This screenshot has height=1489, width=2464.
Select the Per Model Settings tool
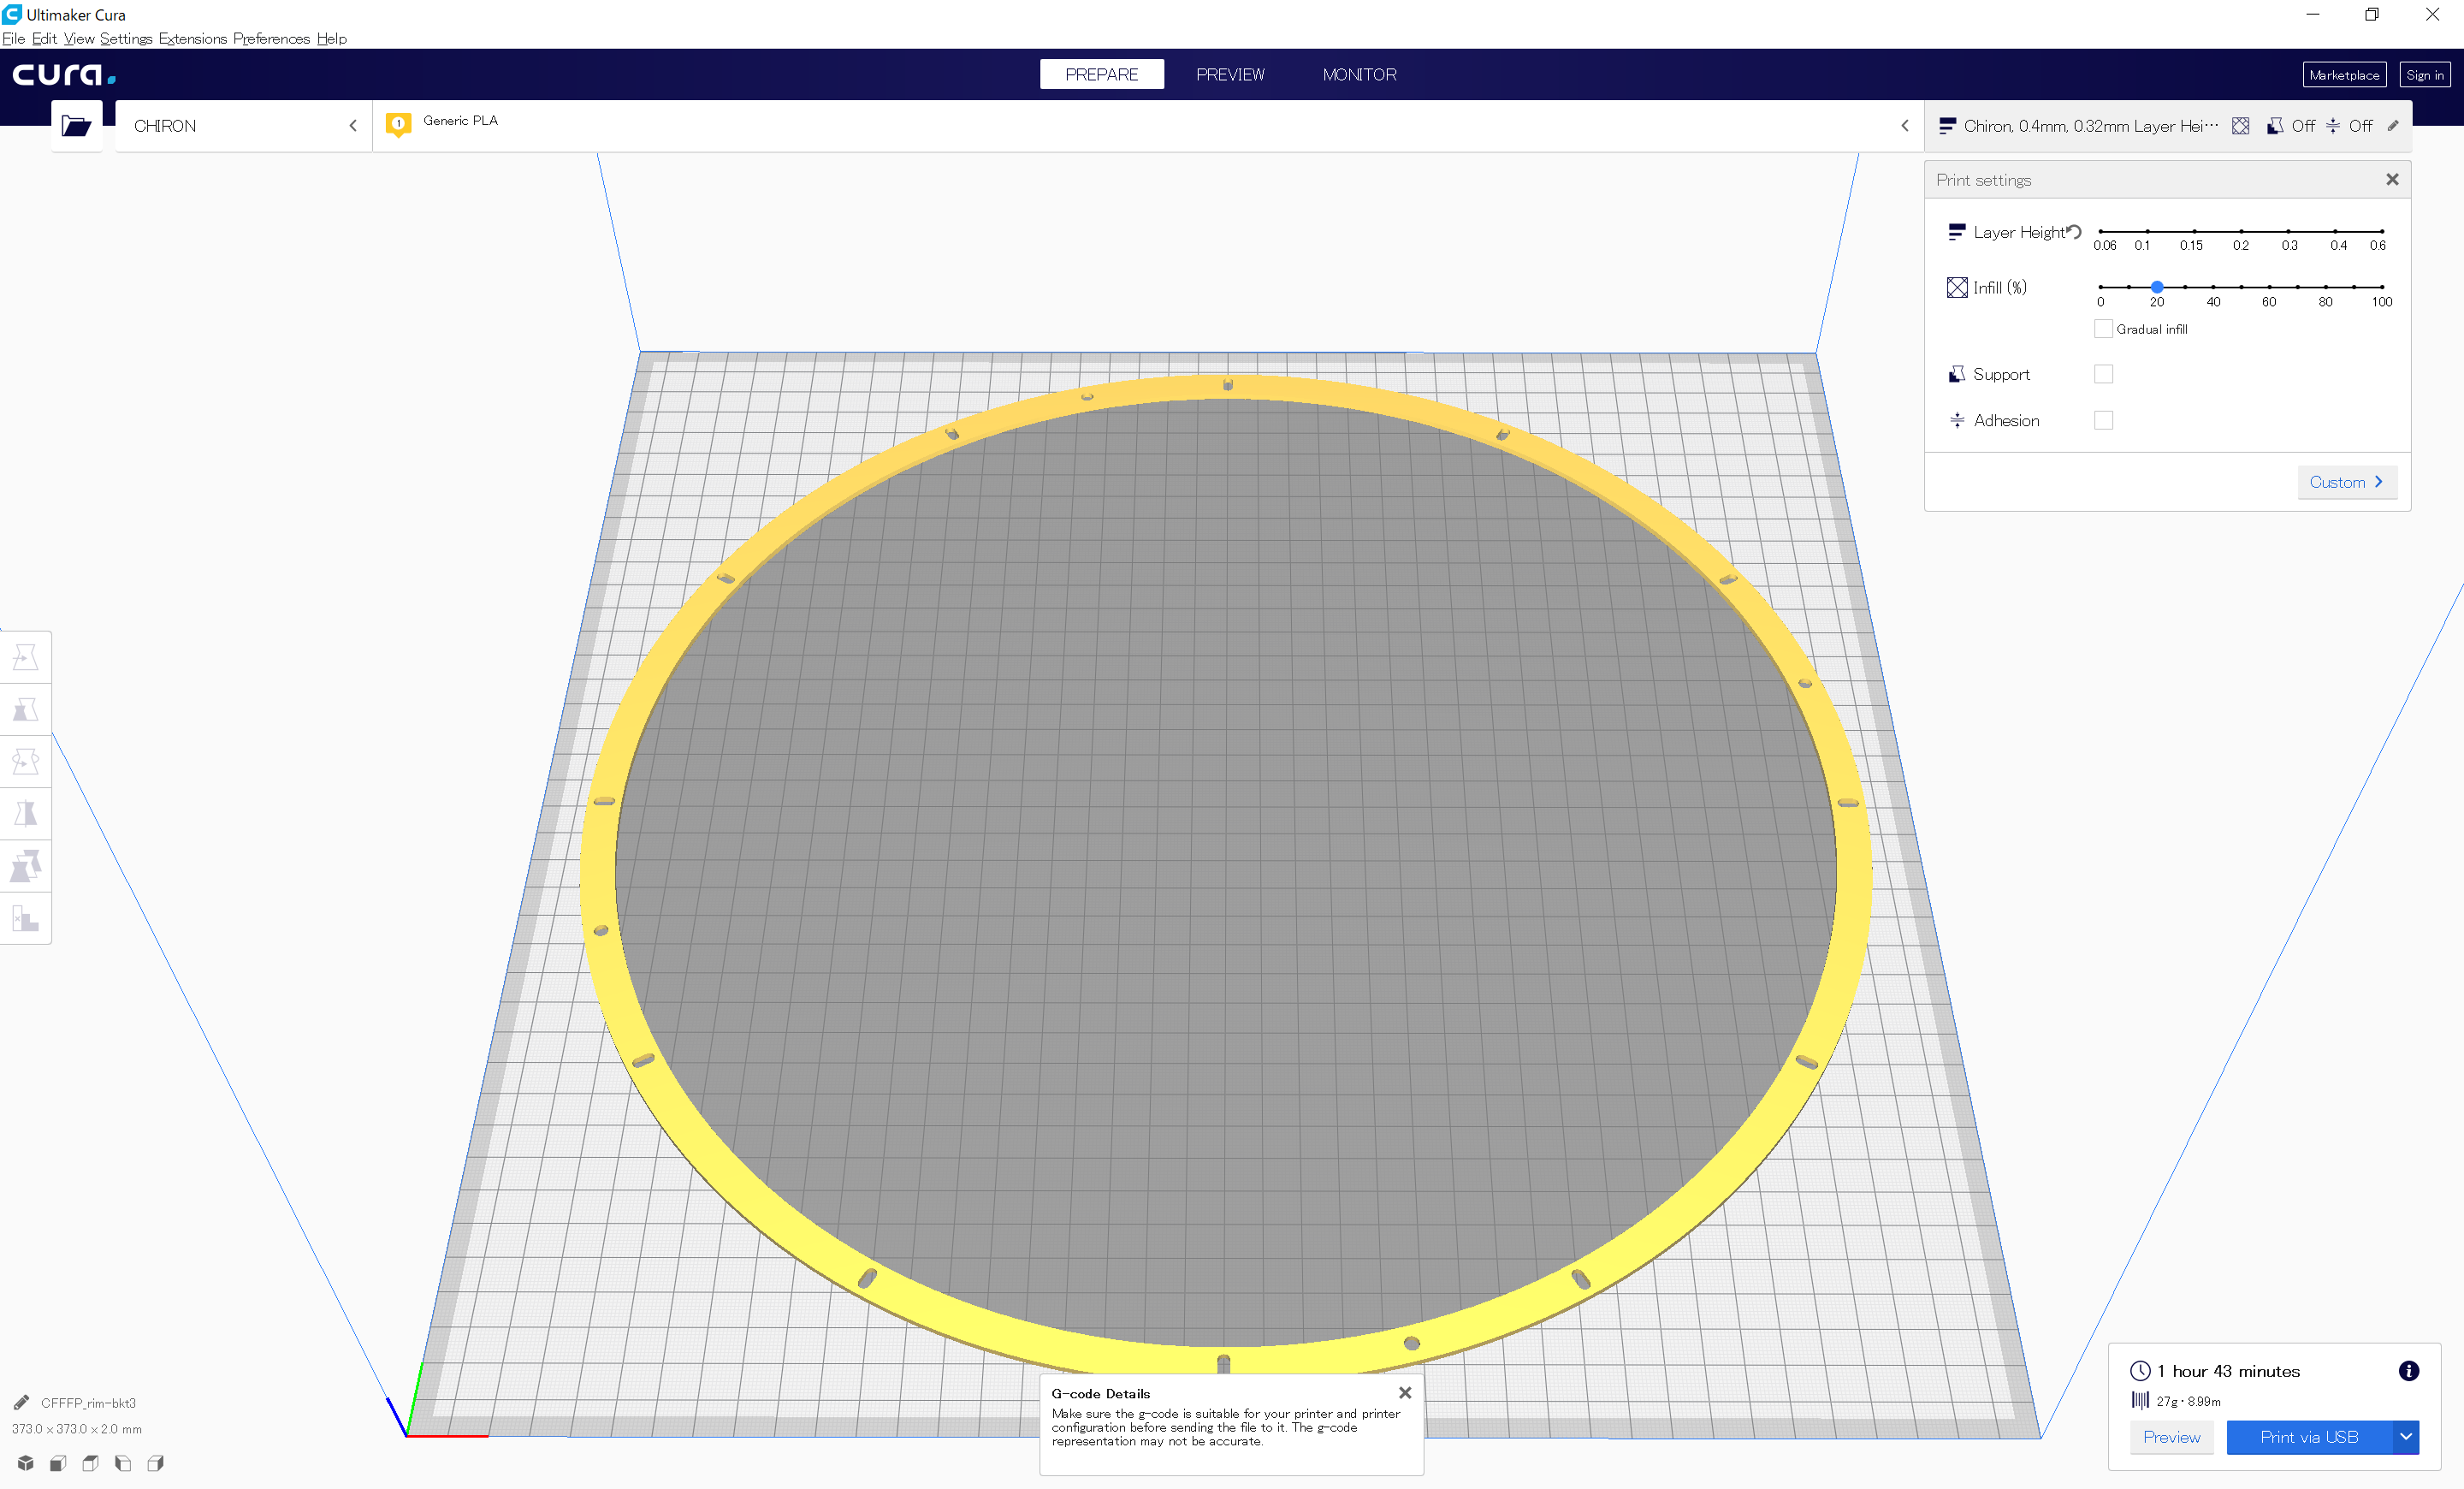point(26,865)
